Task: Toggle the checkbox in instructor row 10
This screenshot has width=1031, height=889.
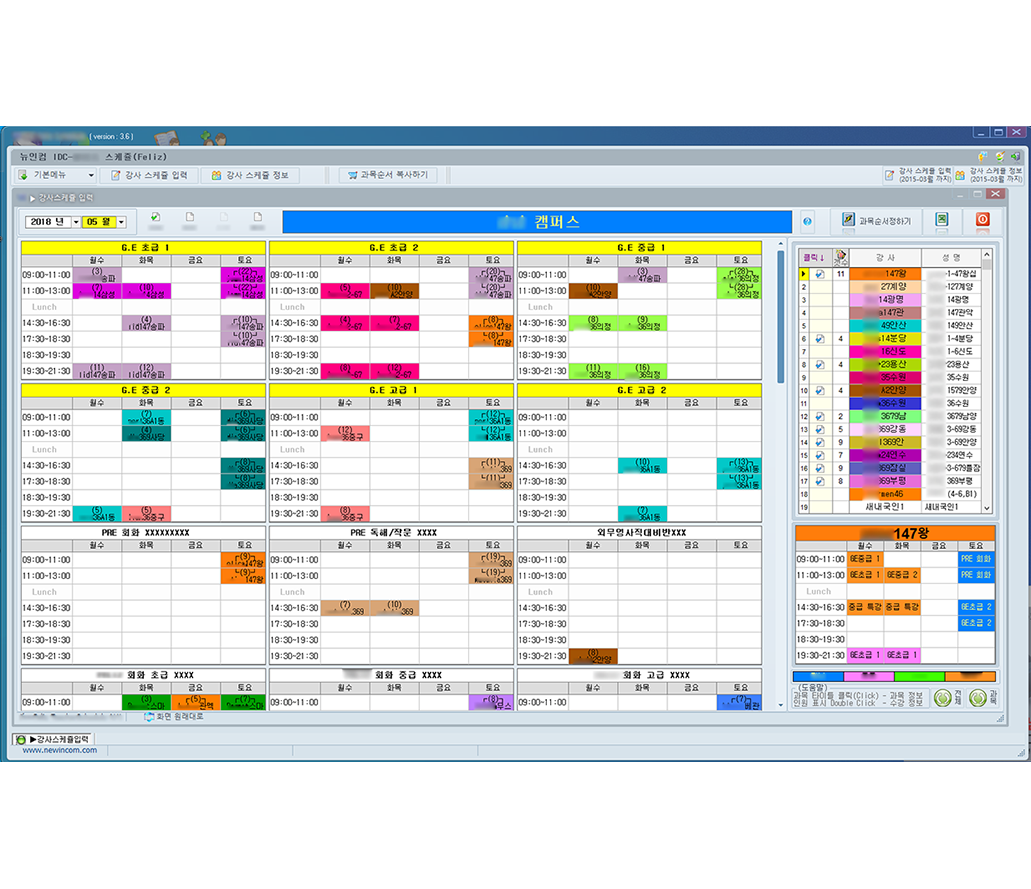Action: click(x=820, y=391)
